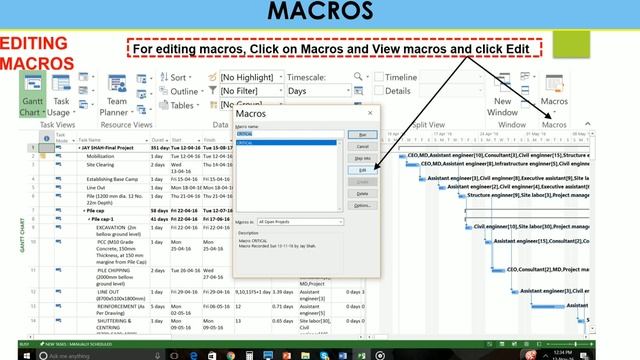Enable the Timeline checkbox

click(379, 77)
